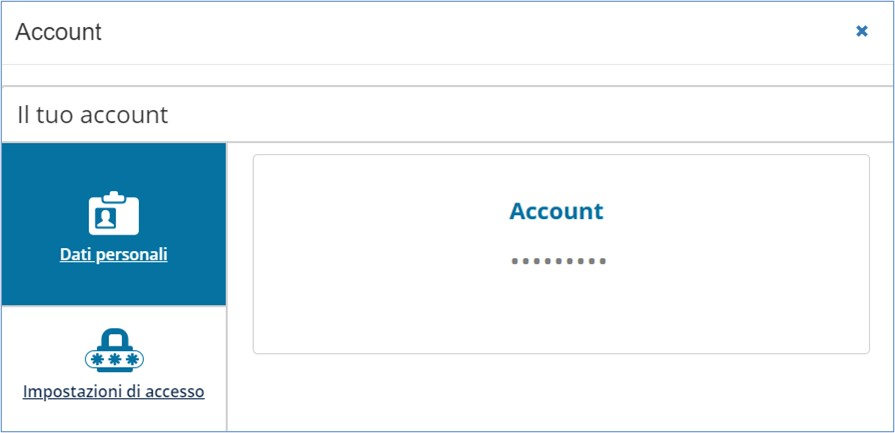Viewport: 895px width, 433px height.
Task: Dismiss the dialog using the blue cross icon
Action: [861, 31]
